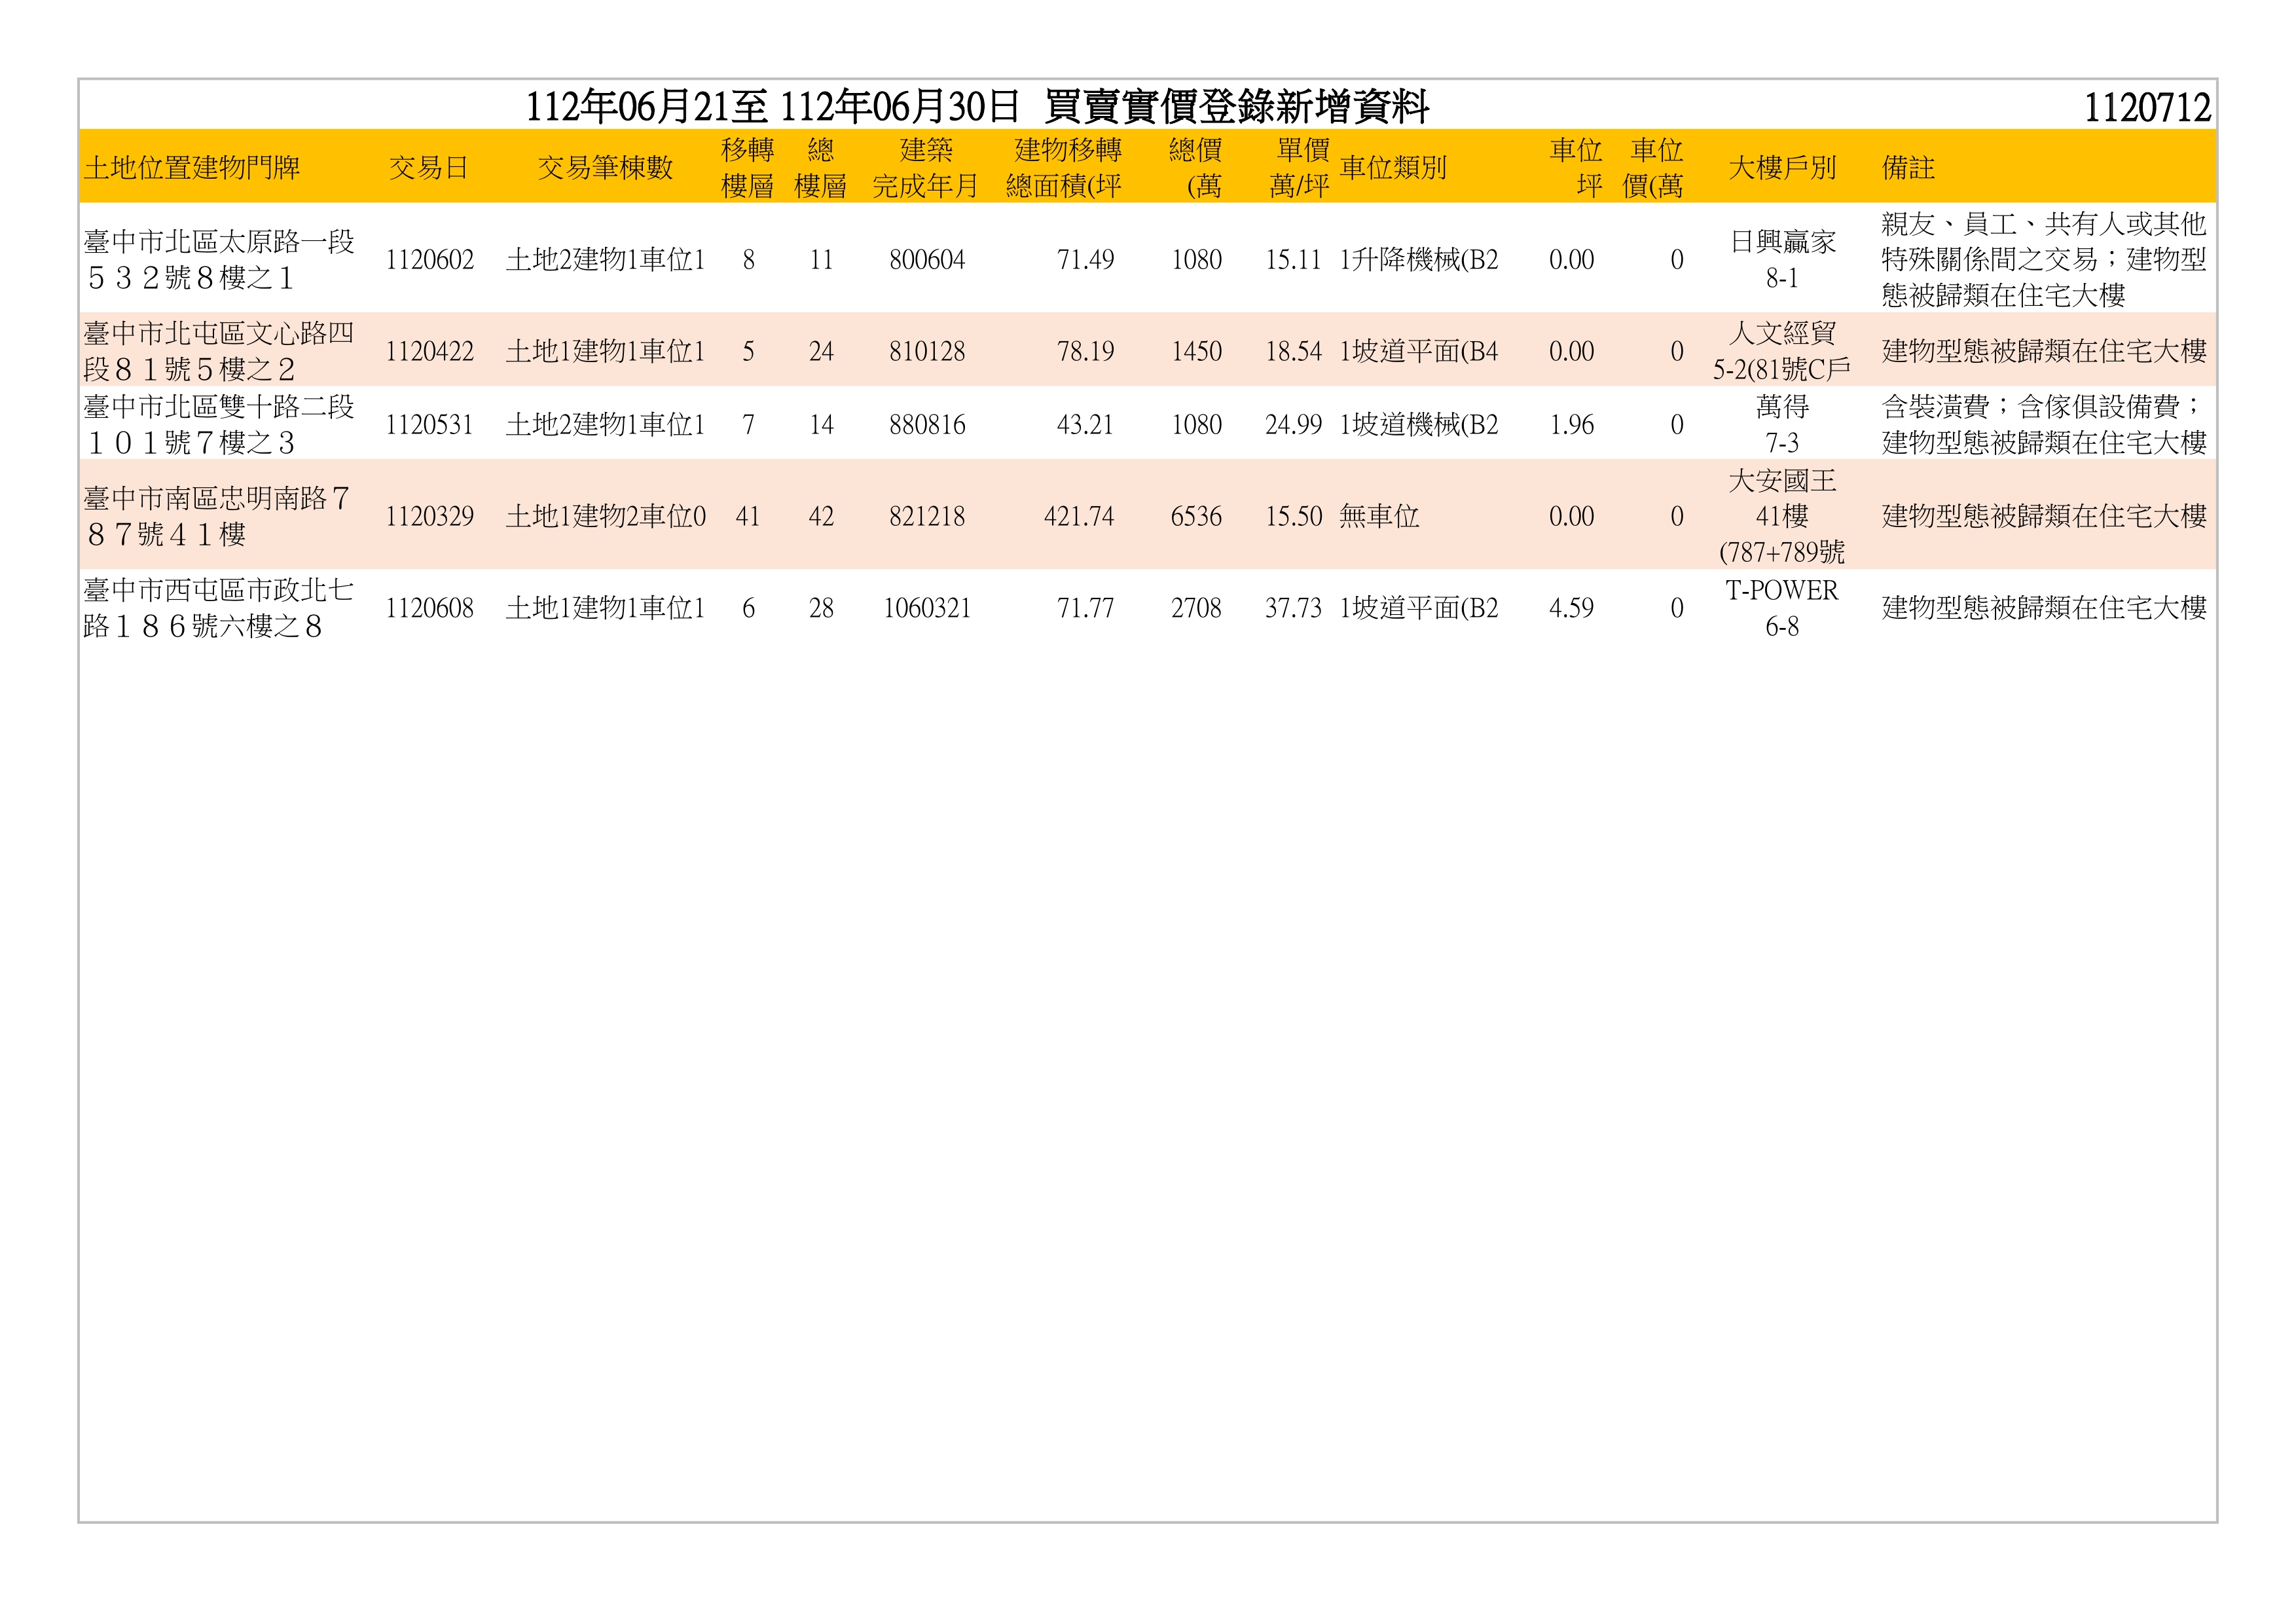Select address 臺中市西屯區市政北七路186號六樓之8
Image resolution: width=2296 pixels, height=1624 pixels.
218,608
